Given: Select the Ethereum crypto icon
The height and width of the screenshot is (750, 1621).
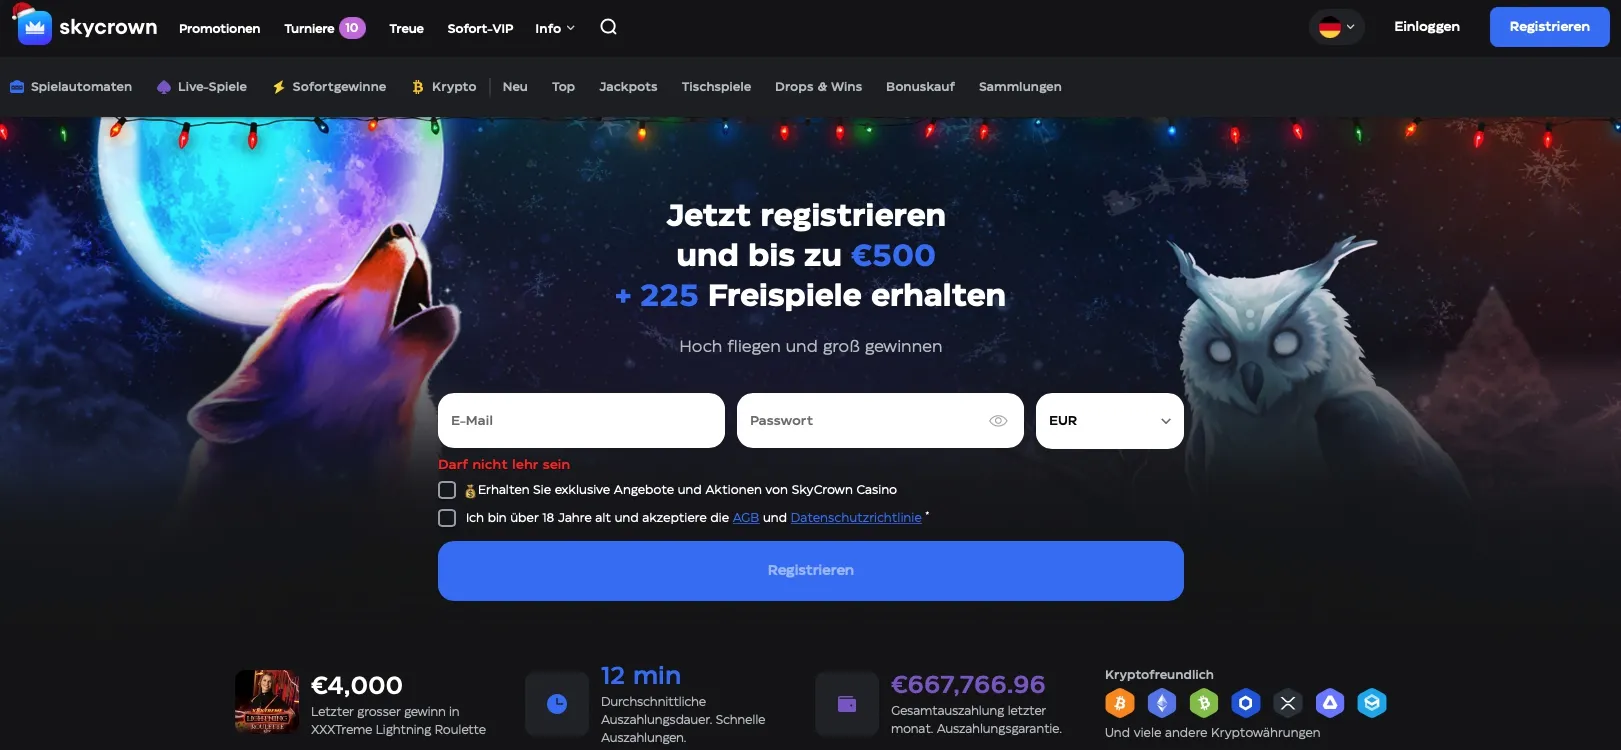Looking at the screenshot, I should (x=1161, y=703).
